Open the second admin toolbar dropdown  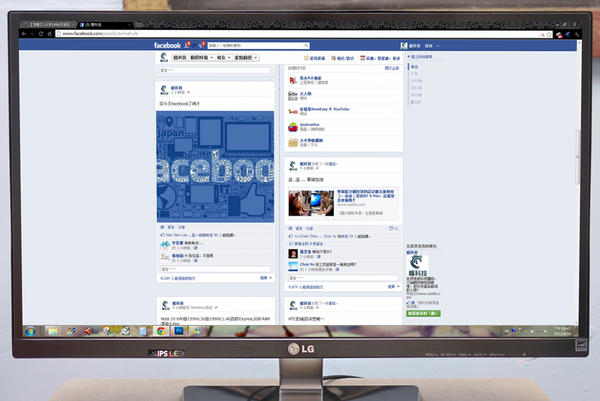click(201, 58)
